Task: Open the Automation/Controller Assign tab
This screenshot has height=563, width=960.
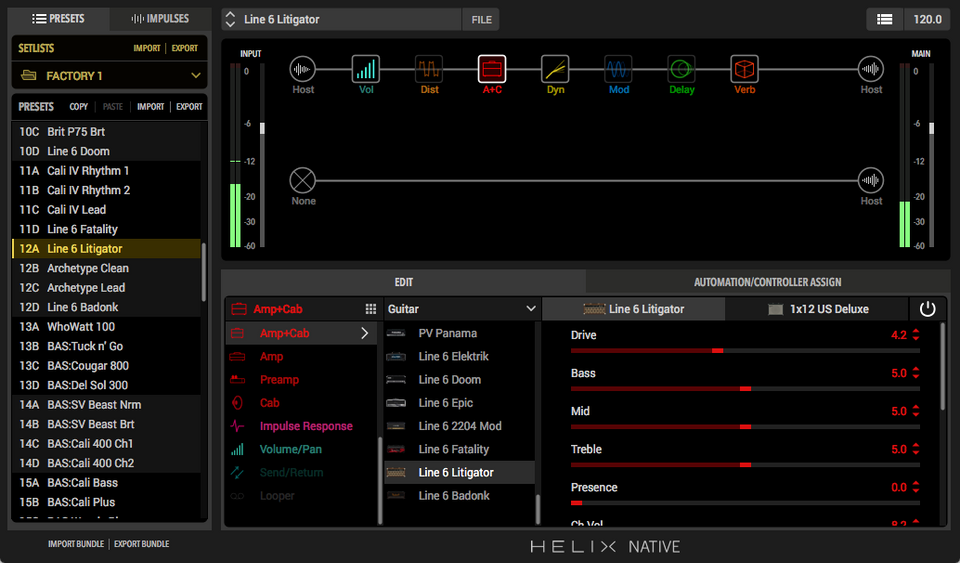Action: tap(768, 282)
